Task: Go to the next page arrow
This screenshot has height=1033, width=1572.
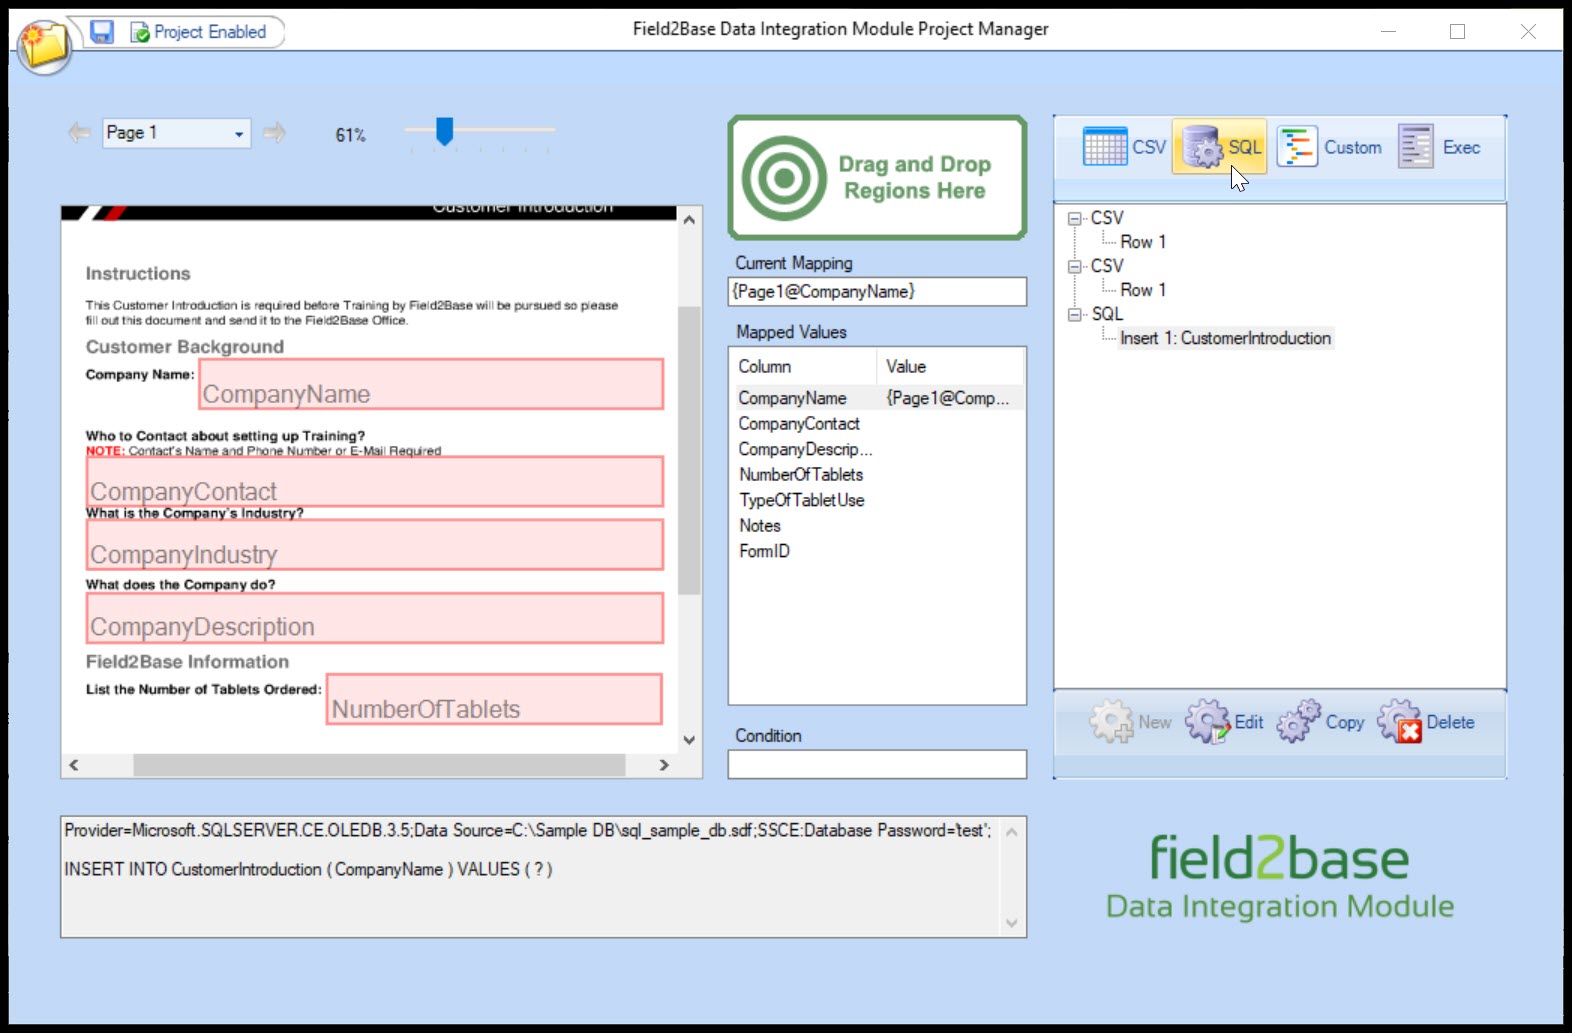Action: (274, 132)
